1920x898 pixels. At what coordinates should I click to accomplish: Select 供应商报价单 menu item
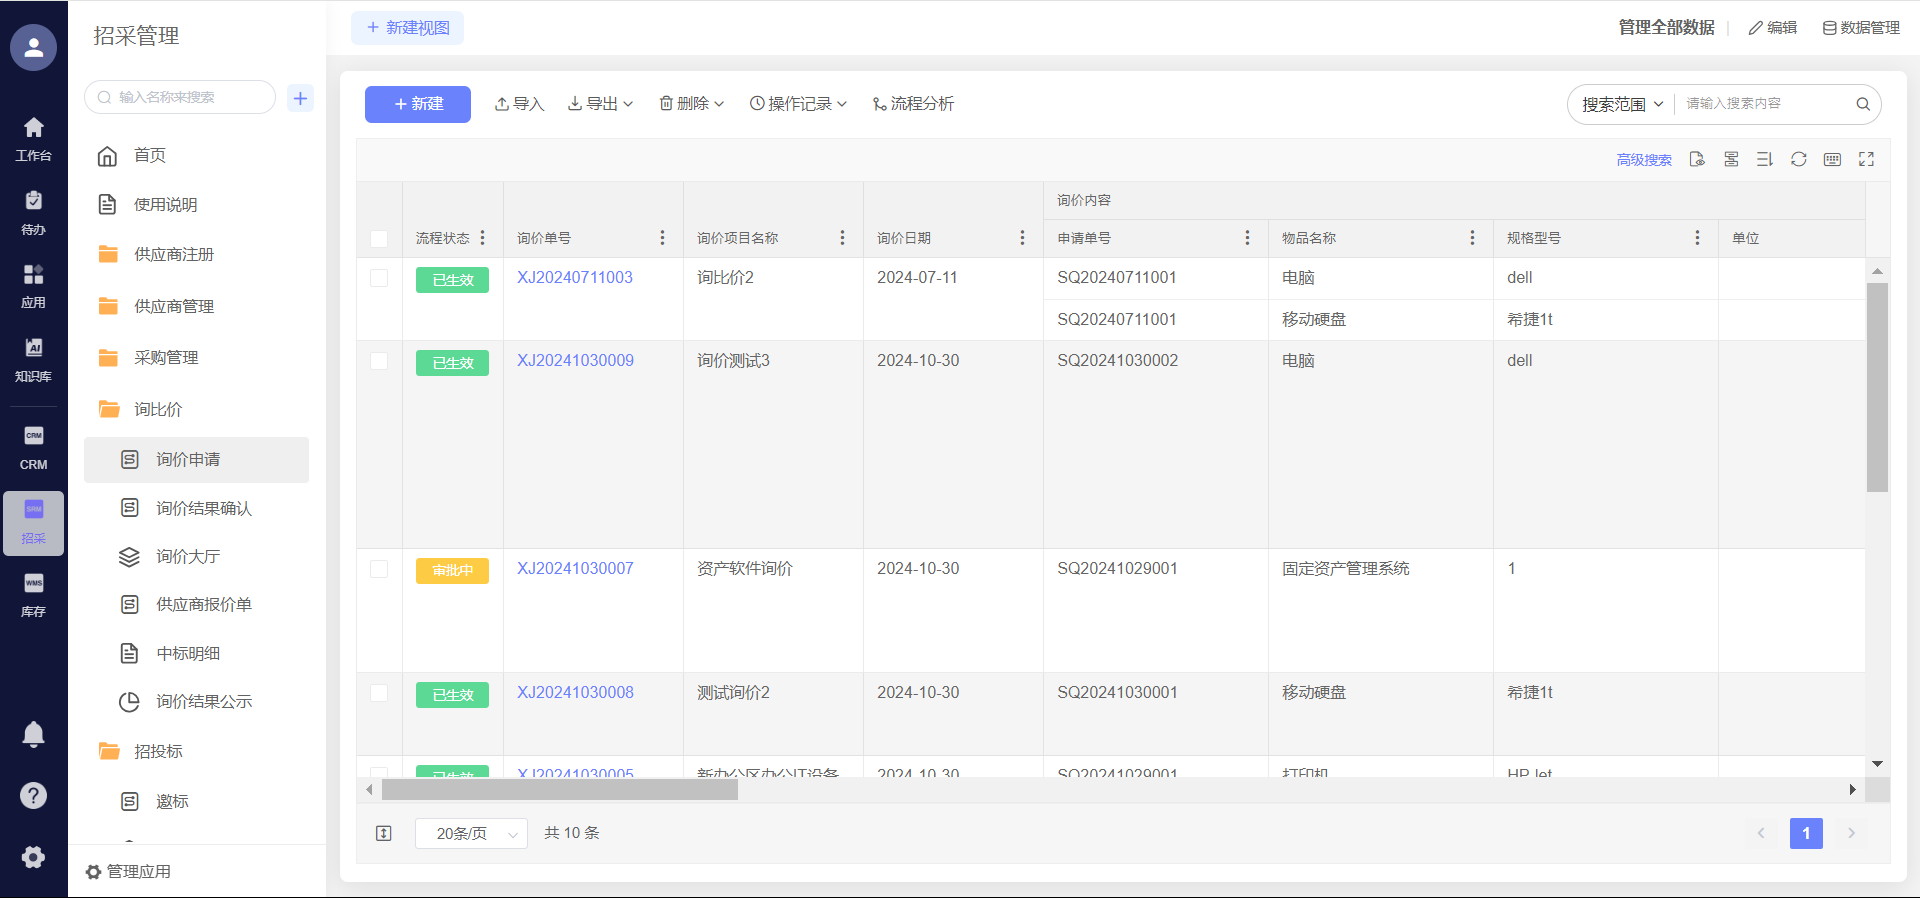click(x=203, y=604)
